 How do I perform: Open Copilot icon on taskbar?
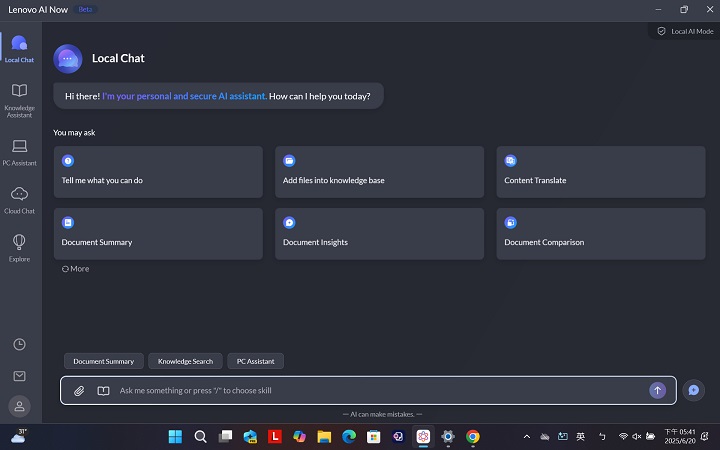click(299, 436)
